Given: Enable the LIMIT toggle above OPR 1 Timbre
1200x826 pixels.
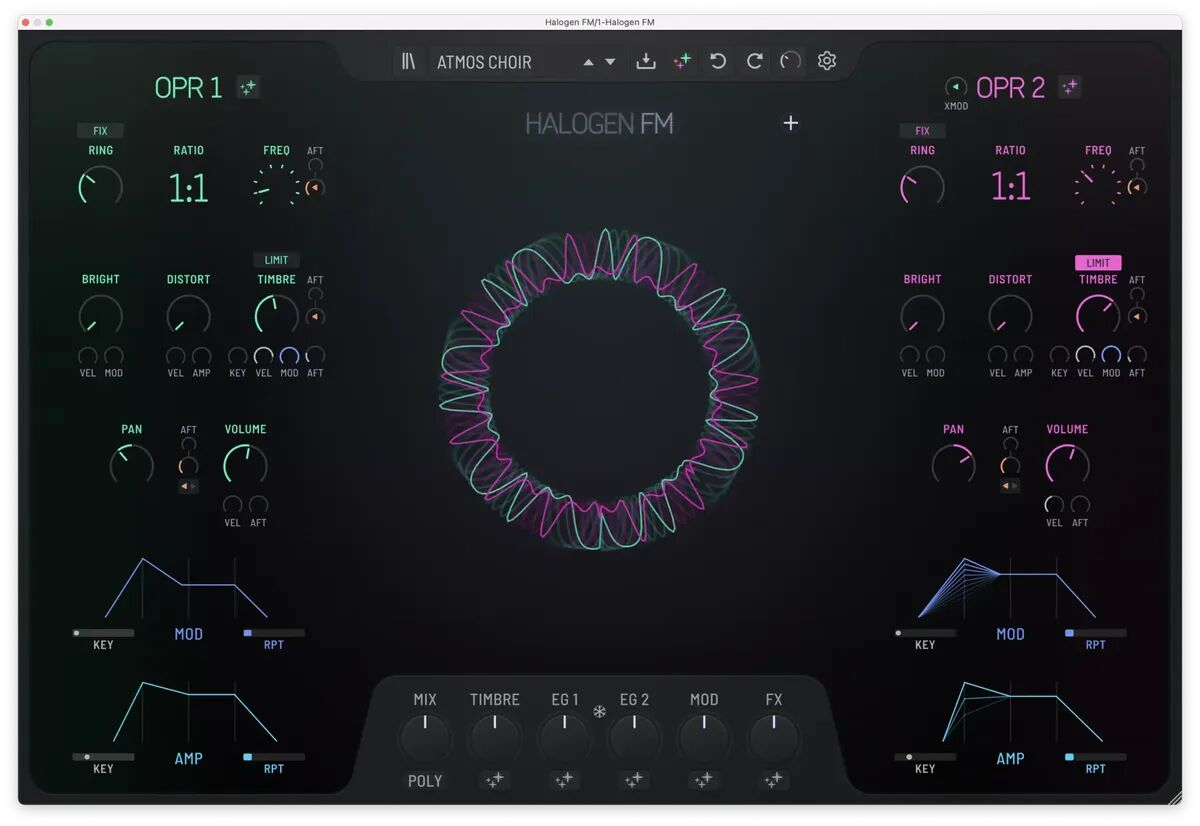Looking at the screenshot, I should [x=276, y=260].
